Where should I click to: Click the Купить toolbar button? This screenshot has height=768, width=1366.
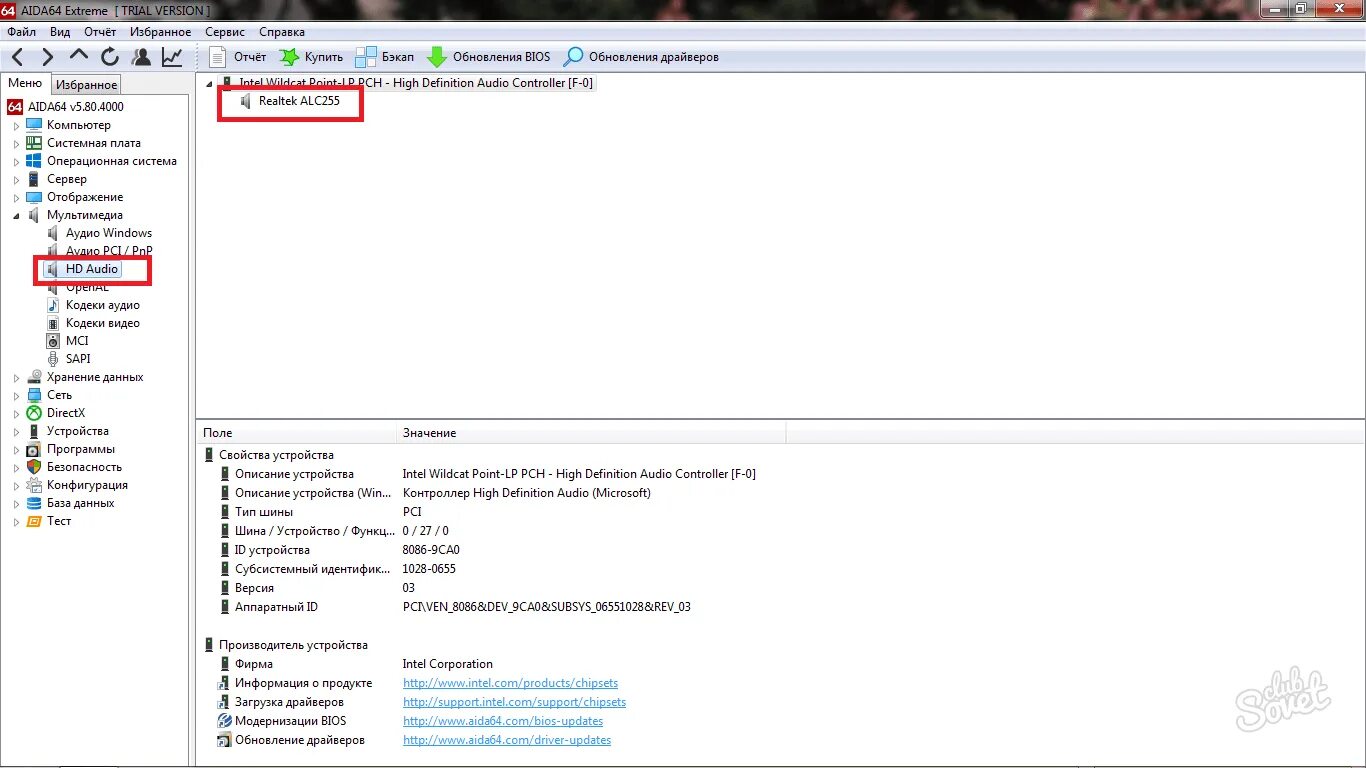point(311,57)
